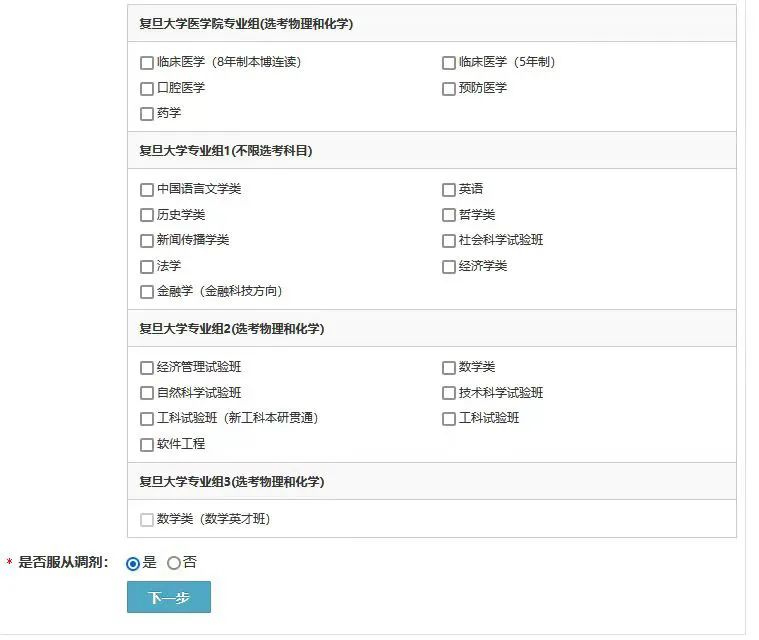Enable the 预防医学 option
The height and width of the screenshot is (640, 759).
tap(449, 89)
